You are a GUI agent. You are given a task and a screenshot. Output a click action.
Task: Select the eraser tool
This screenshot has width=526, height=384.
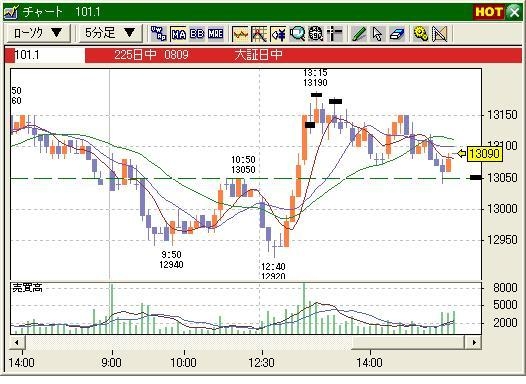point(397,34)
